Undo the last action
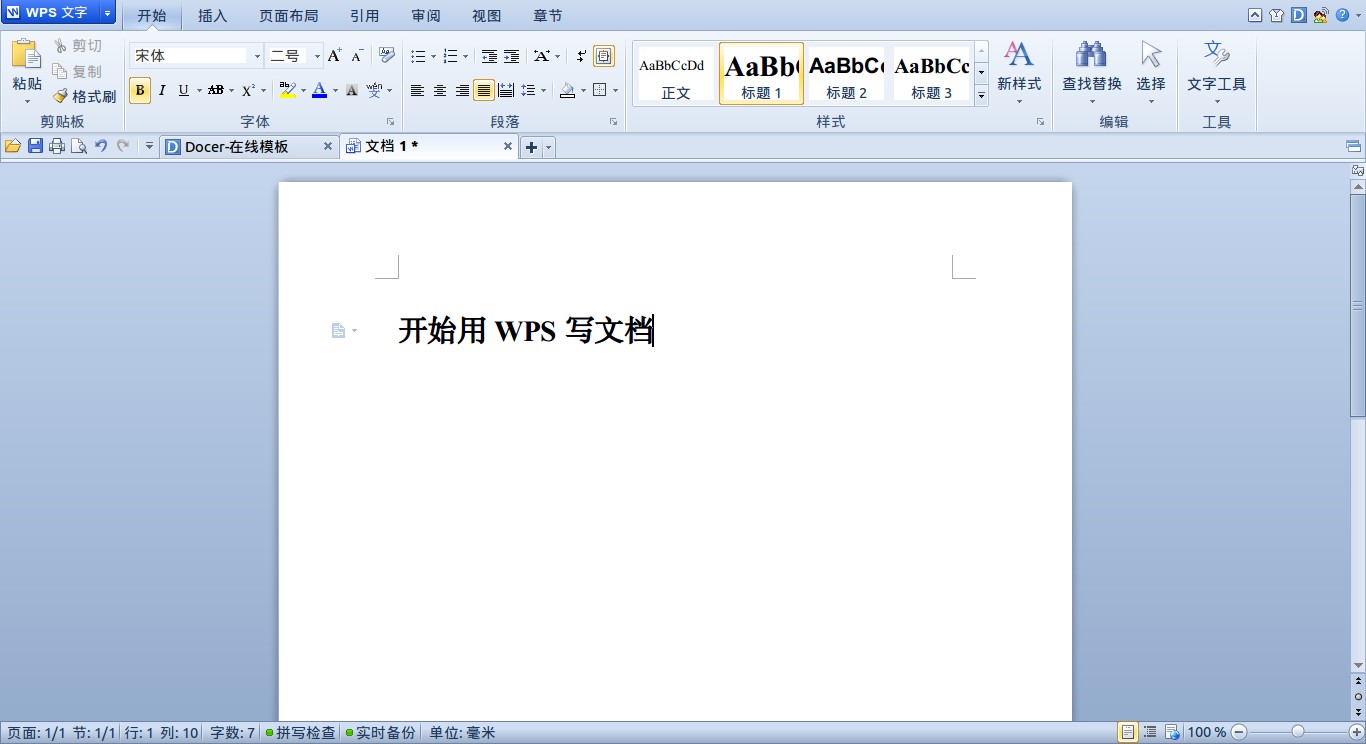This screenshot has height=744, width=1366. coord(101,146)
